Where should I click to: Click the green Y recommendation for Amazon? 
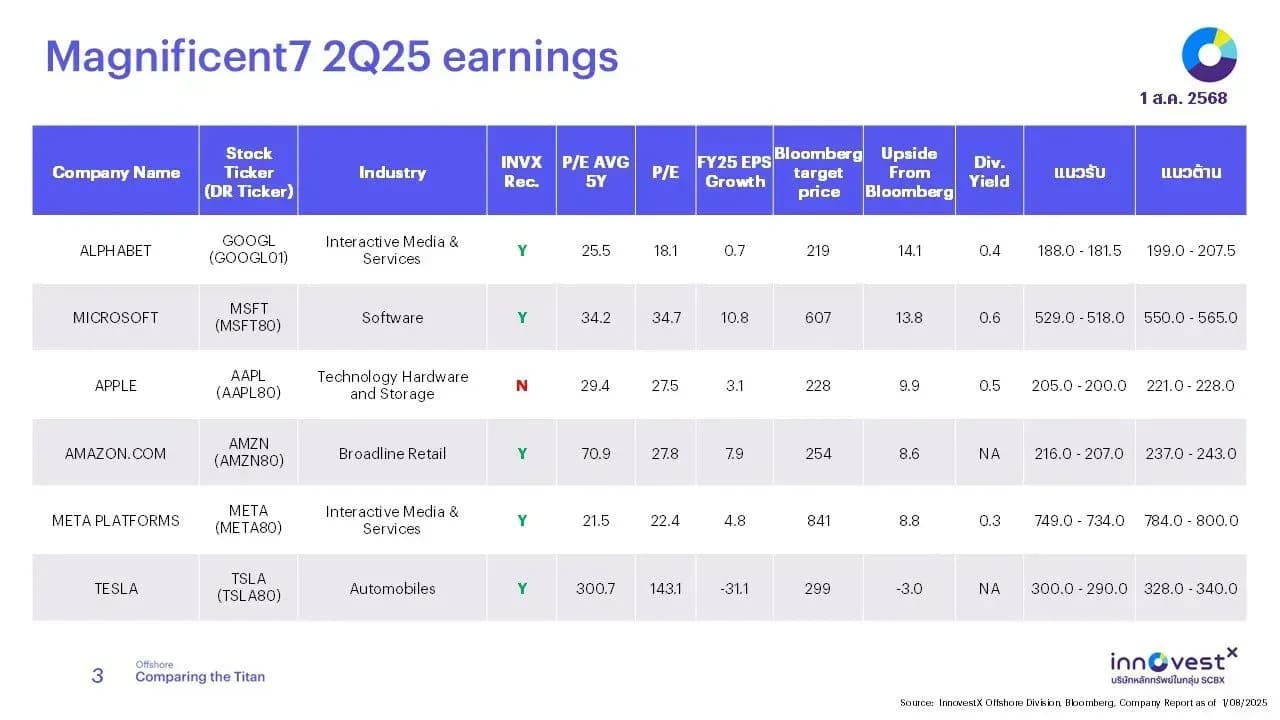[522, 453]
